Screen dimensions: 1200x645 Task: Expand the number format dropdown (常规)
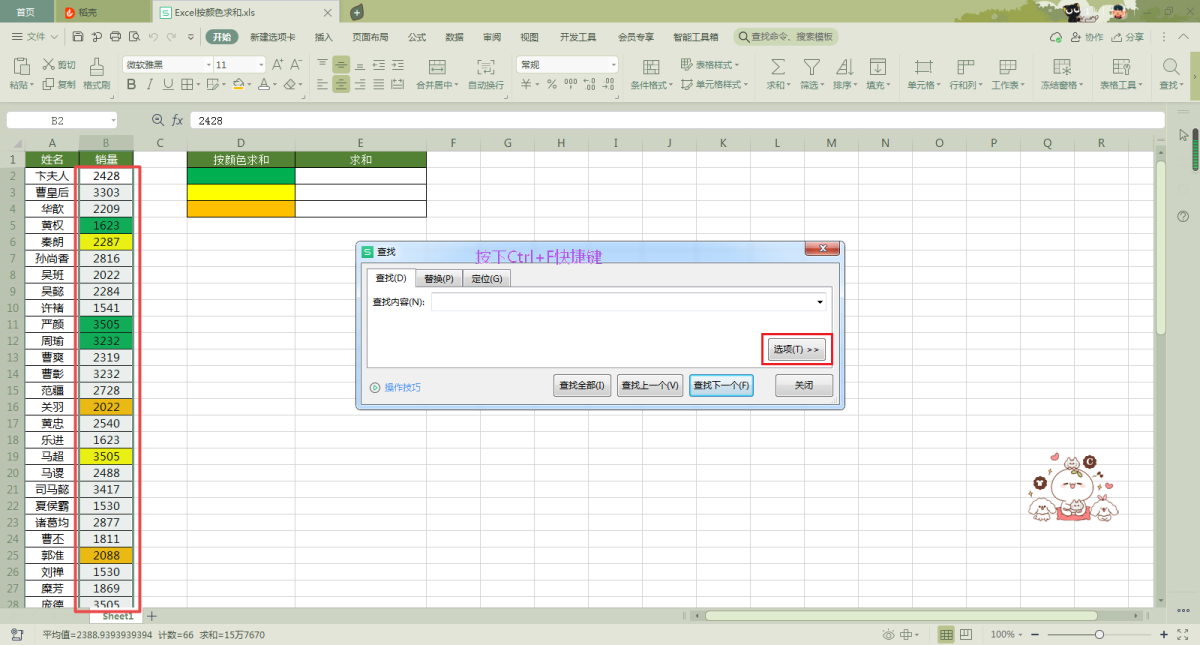click(x=613, y=65)
